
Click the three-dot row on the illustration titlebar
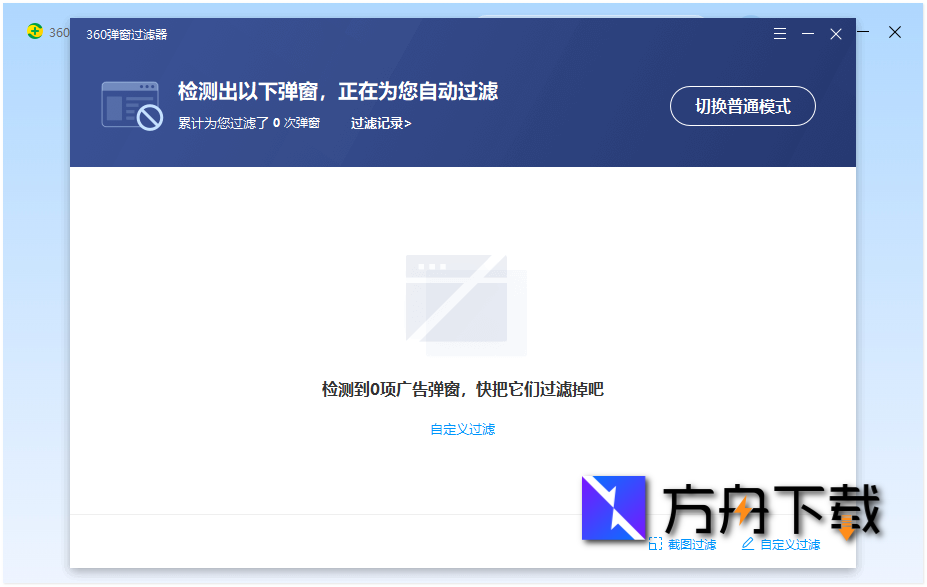pyautogui.click(x=430, y=265)
